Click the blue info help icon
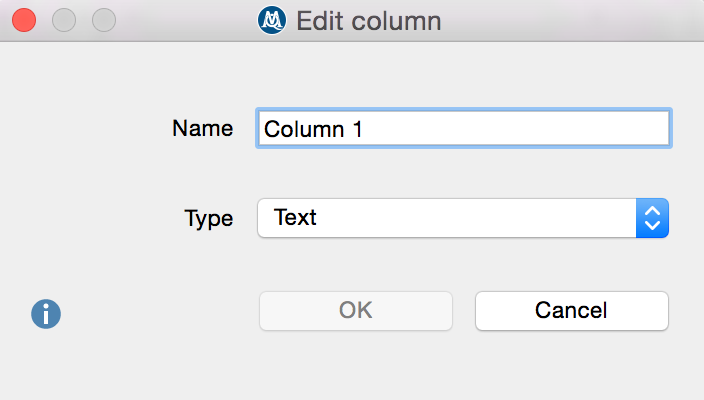The height and width of the screenshot is (400, 704). click(x=46, y=314)
